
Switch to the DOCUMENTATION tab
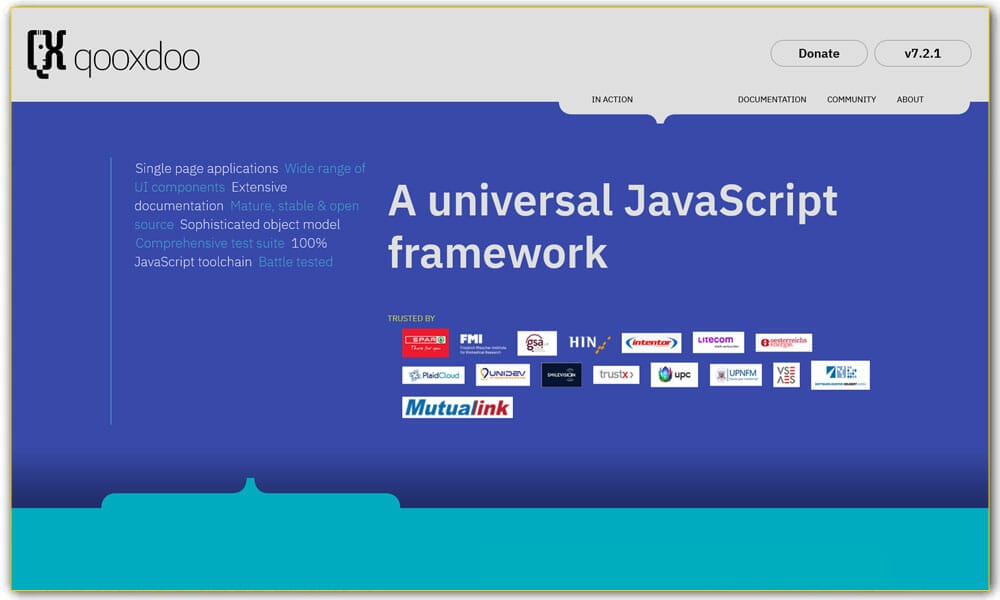[771, 99]
